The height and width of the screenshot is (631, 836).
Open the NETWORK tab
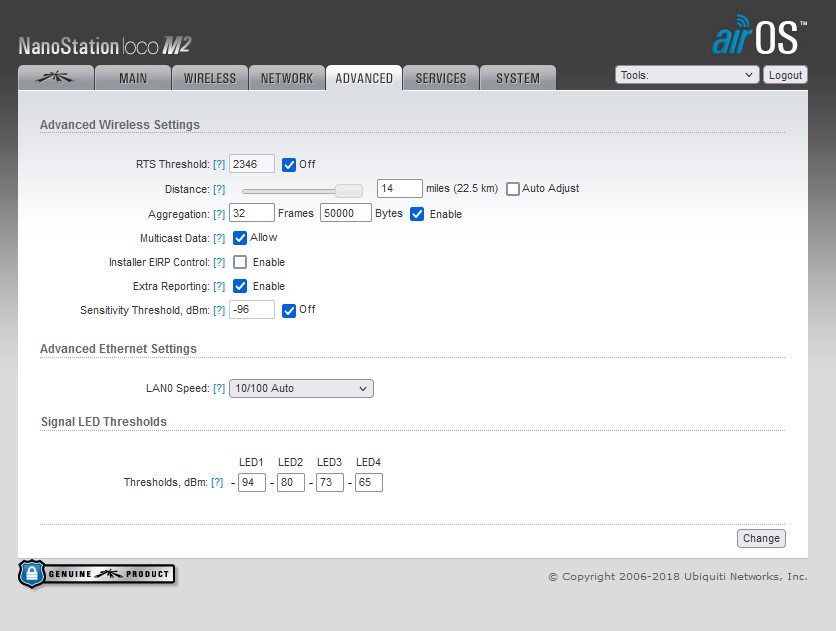[287, 78]
